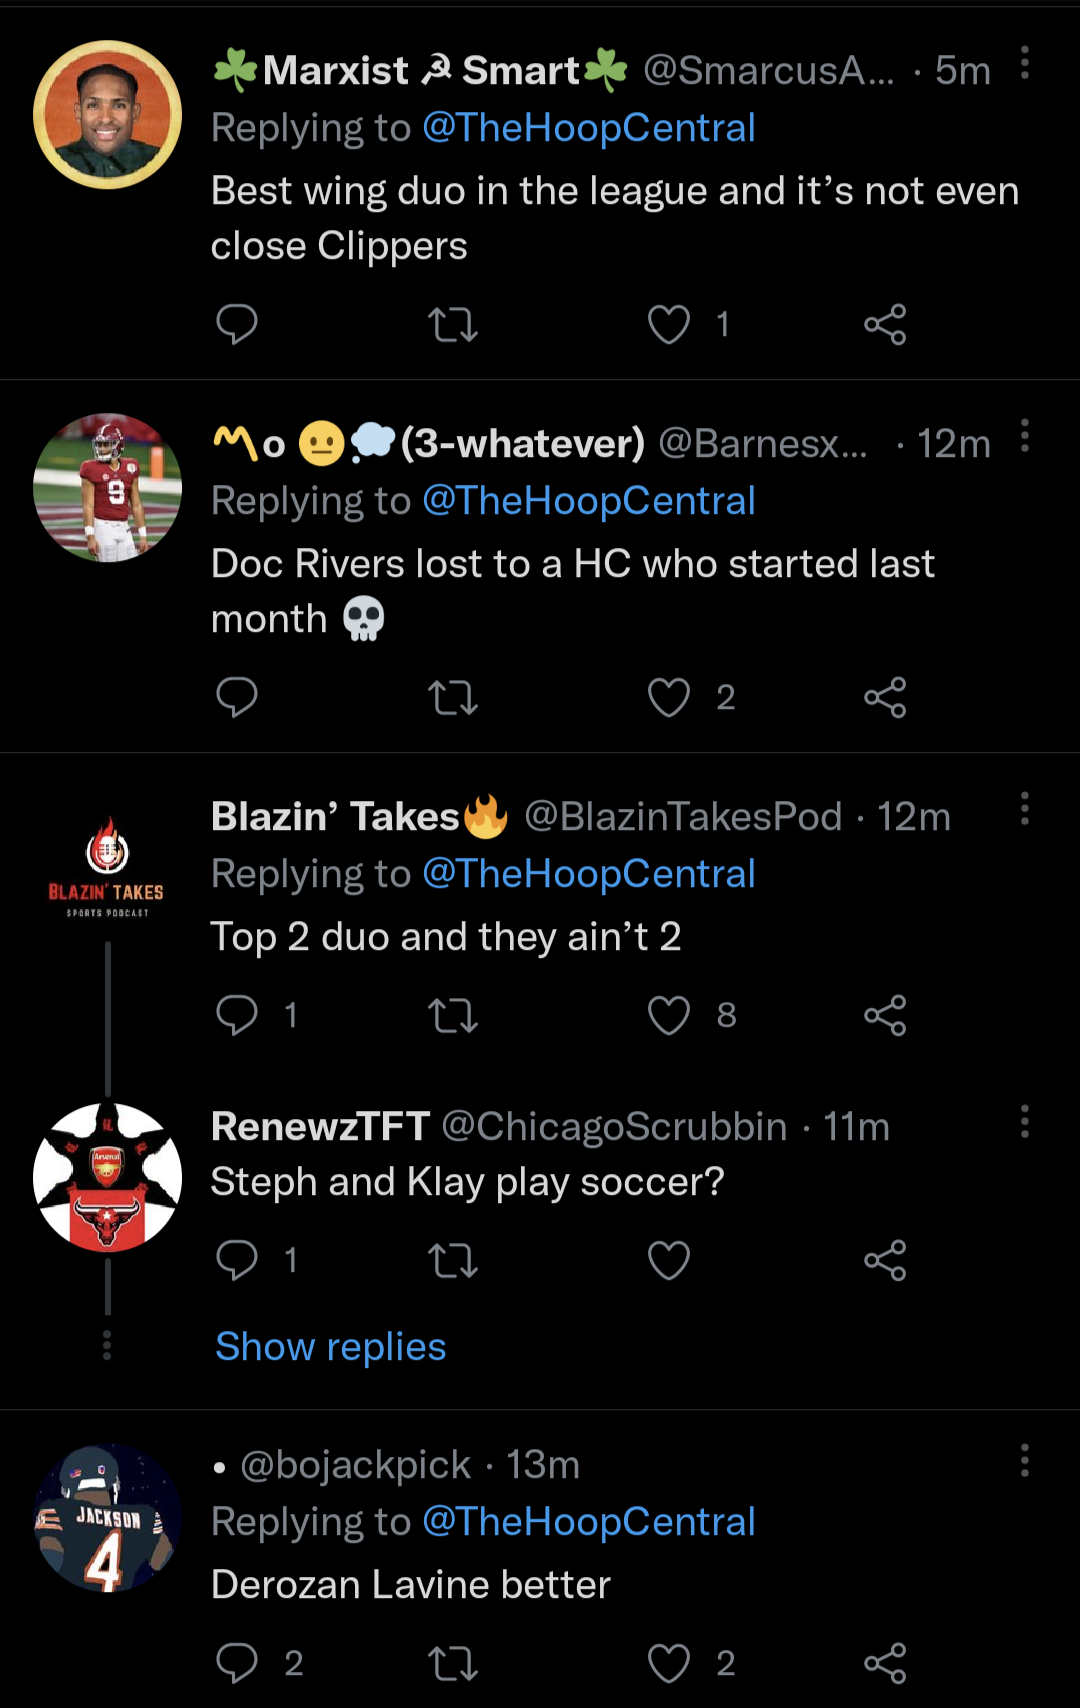The height and width of the screenshot is (1708, 1080).
Task: Expand thread with Show replies
Action: point(331,1347)
